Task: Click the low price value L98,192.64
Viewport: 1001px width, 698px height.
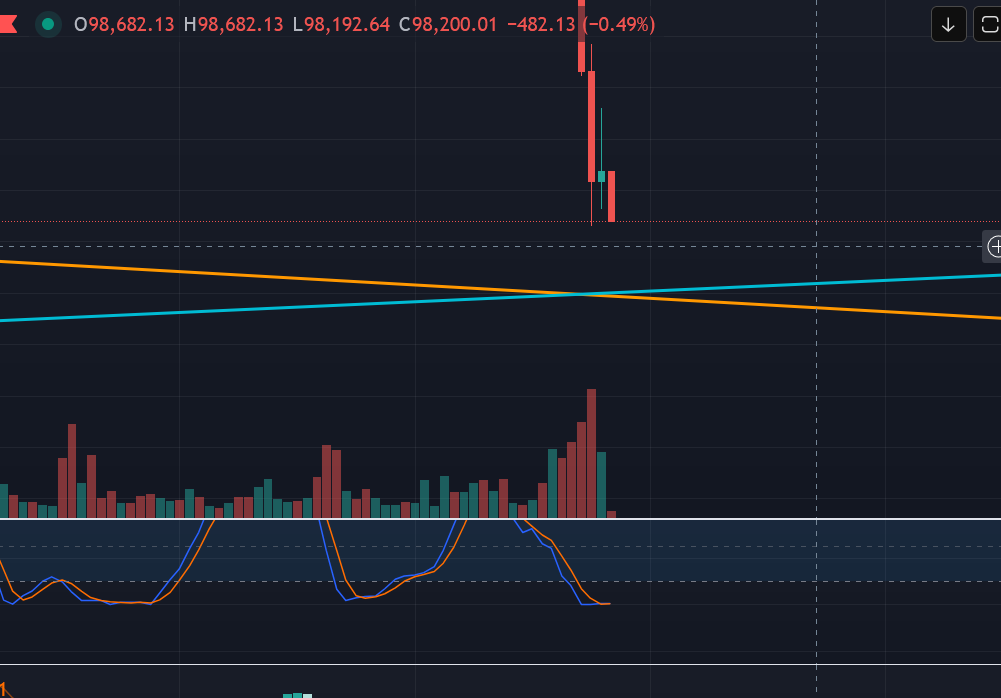Action: click(x=341, y=24)
